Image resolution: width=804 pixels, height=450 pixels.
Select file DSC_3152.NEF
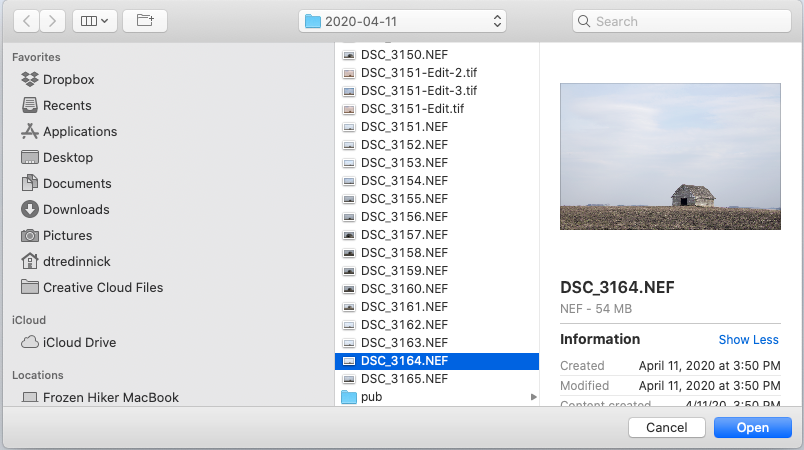coord(437,145)
